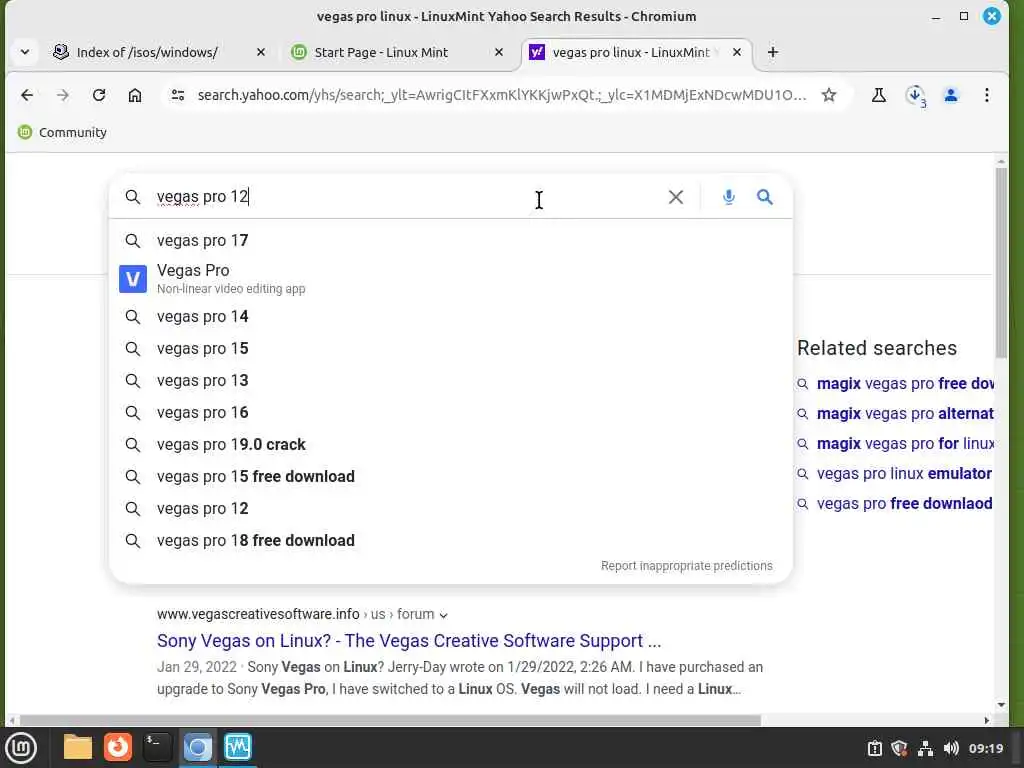Choose suggestion vegas pro 15
This screenshot has height=768, width=1024.
[x=451, y=349]
